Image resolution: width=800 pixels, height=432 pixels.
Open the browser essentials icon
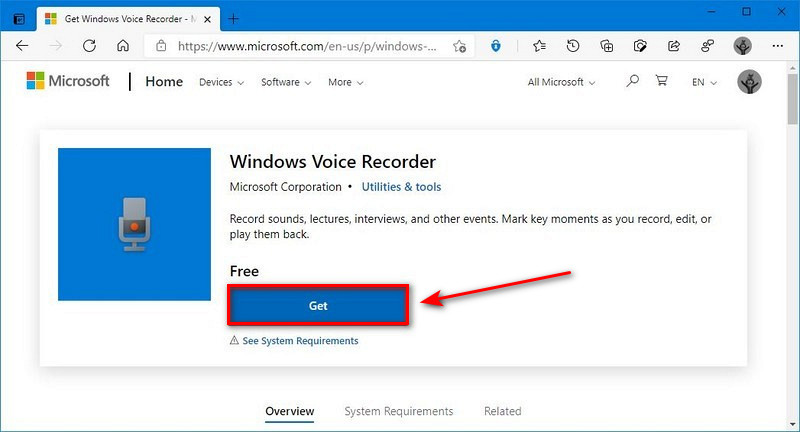click(x=640, y=46)
